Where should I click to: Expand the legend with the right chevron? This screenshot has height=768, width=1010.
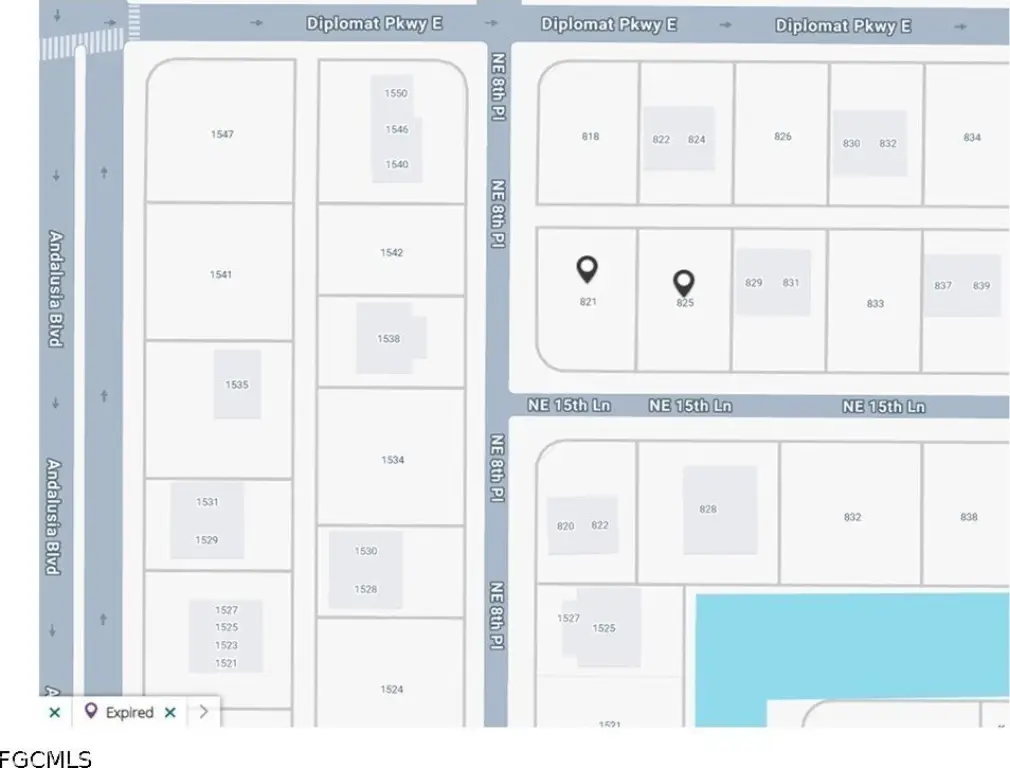(204, 712)
